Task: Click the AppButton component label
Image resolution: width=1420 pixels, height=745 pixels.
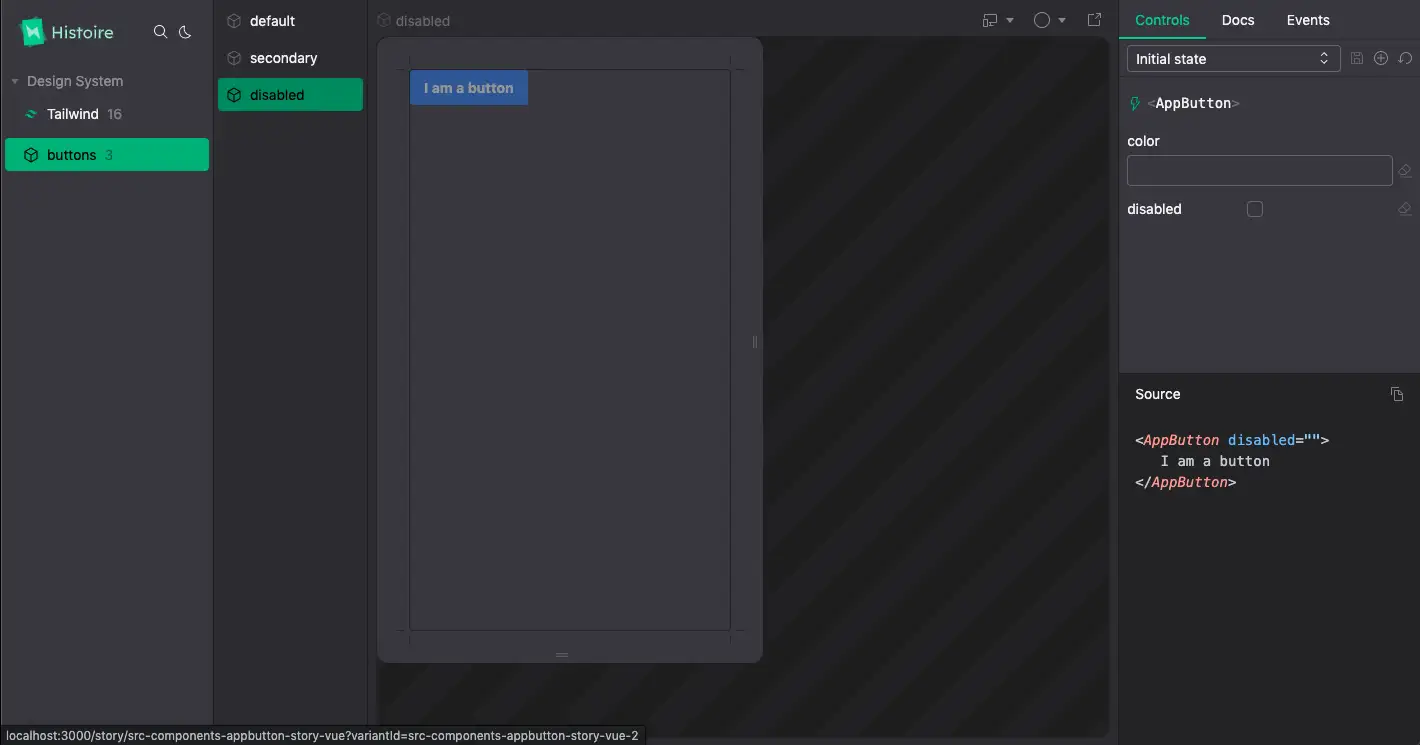Action: point(1192,103)
